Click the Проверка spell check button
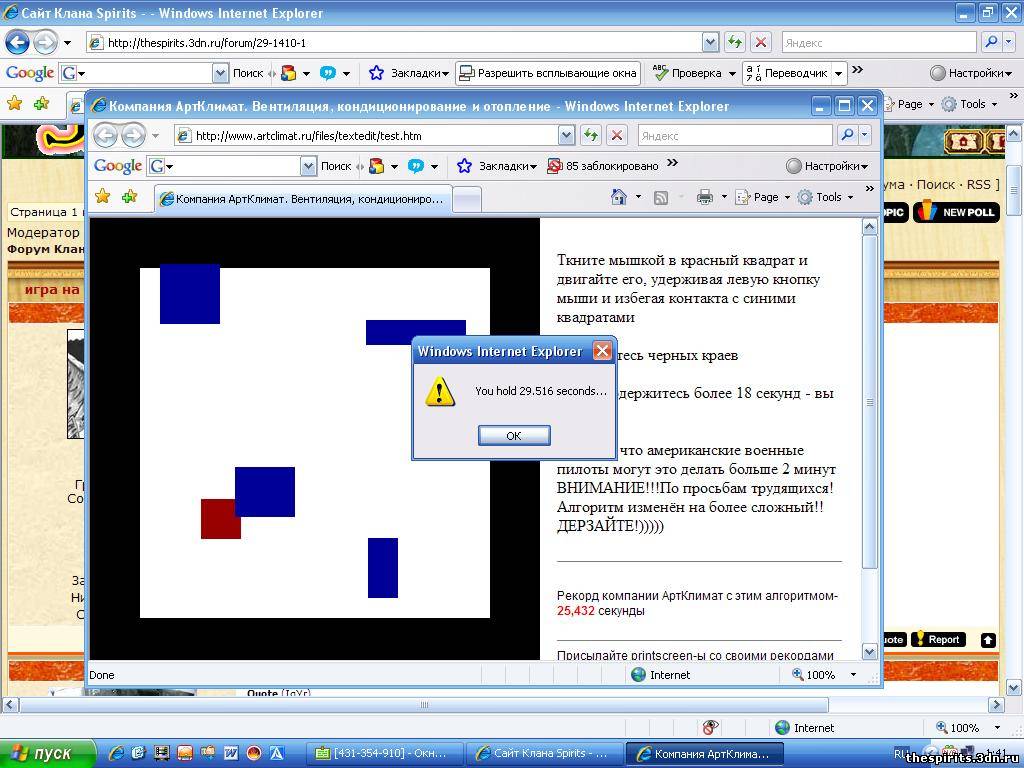 689,73
